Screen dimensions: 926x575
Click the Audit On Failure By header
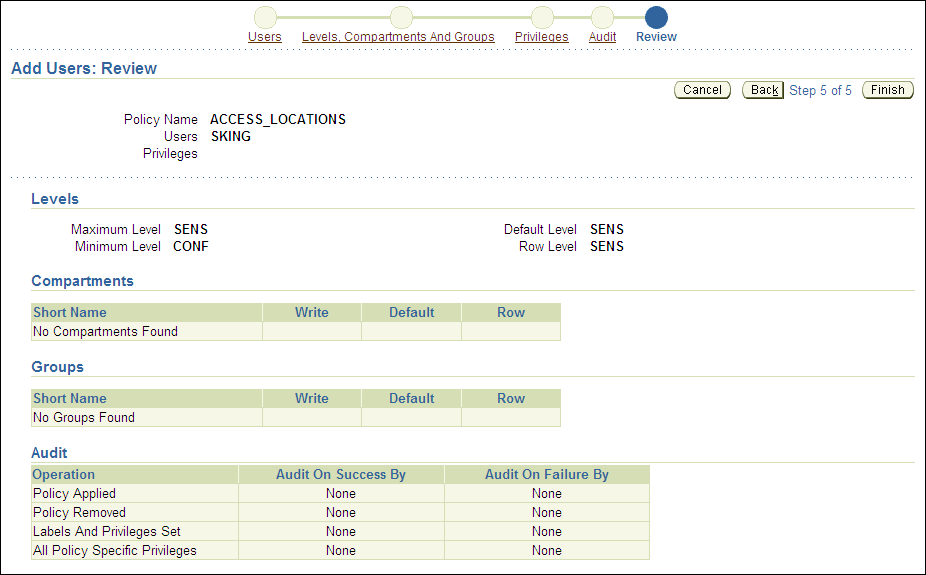pos(546,475)
